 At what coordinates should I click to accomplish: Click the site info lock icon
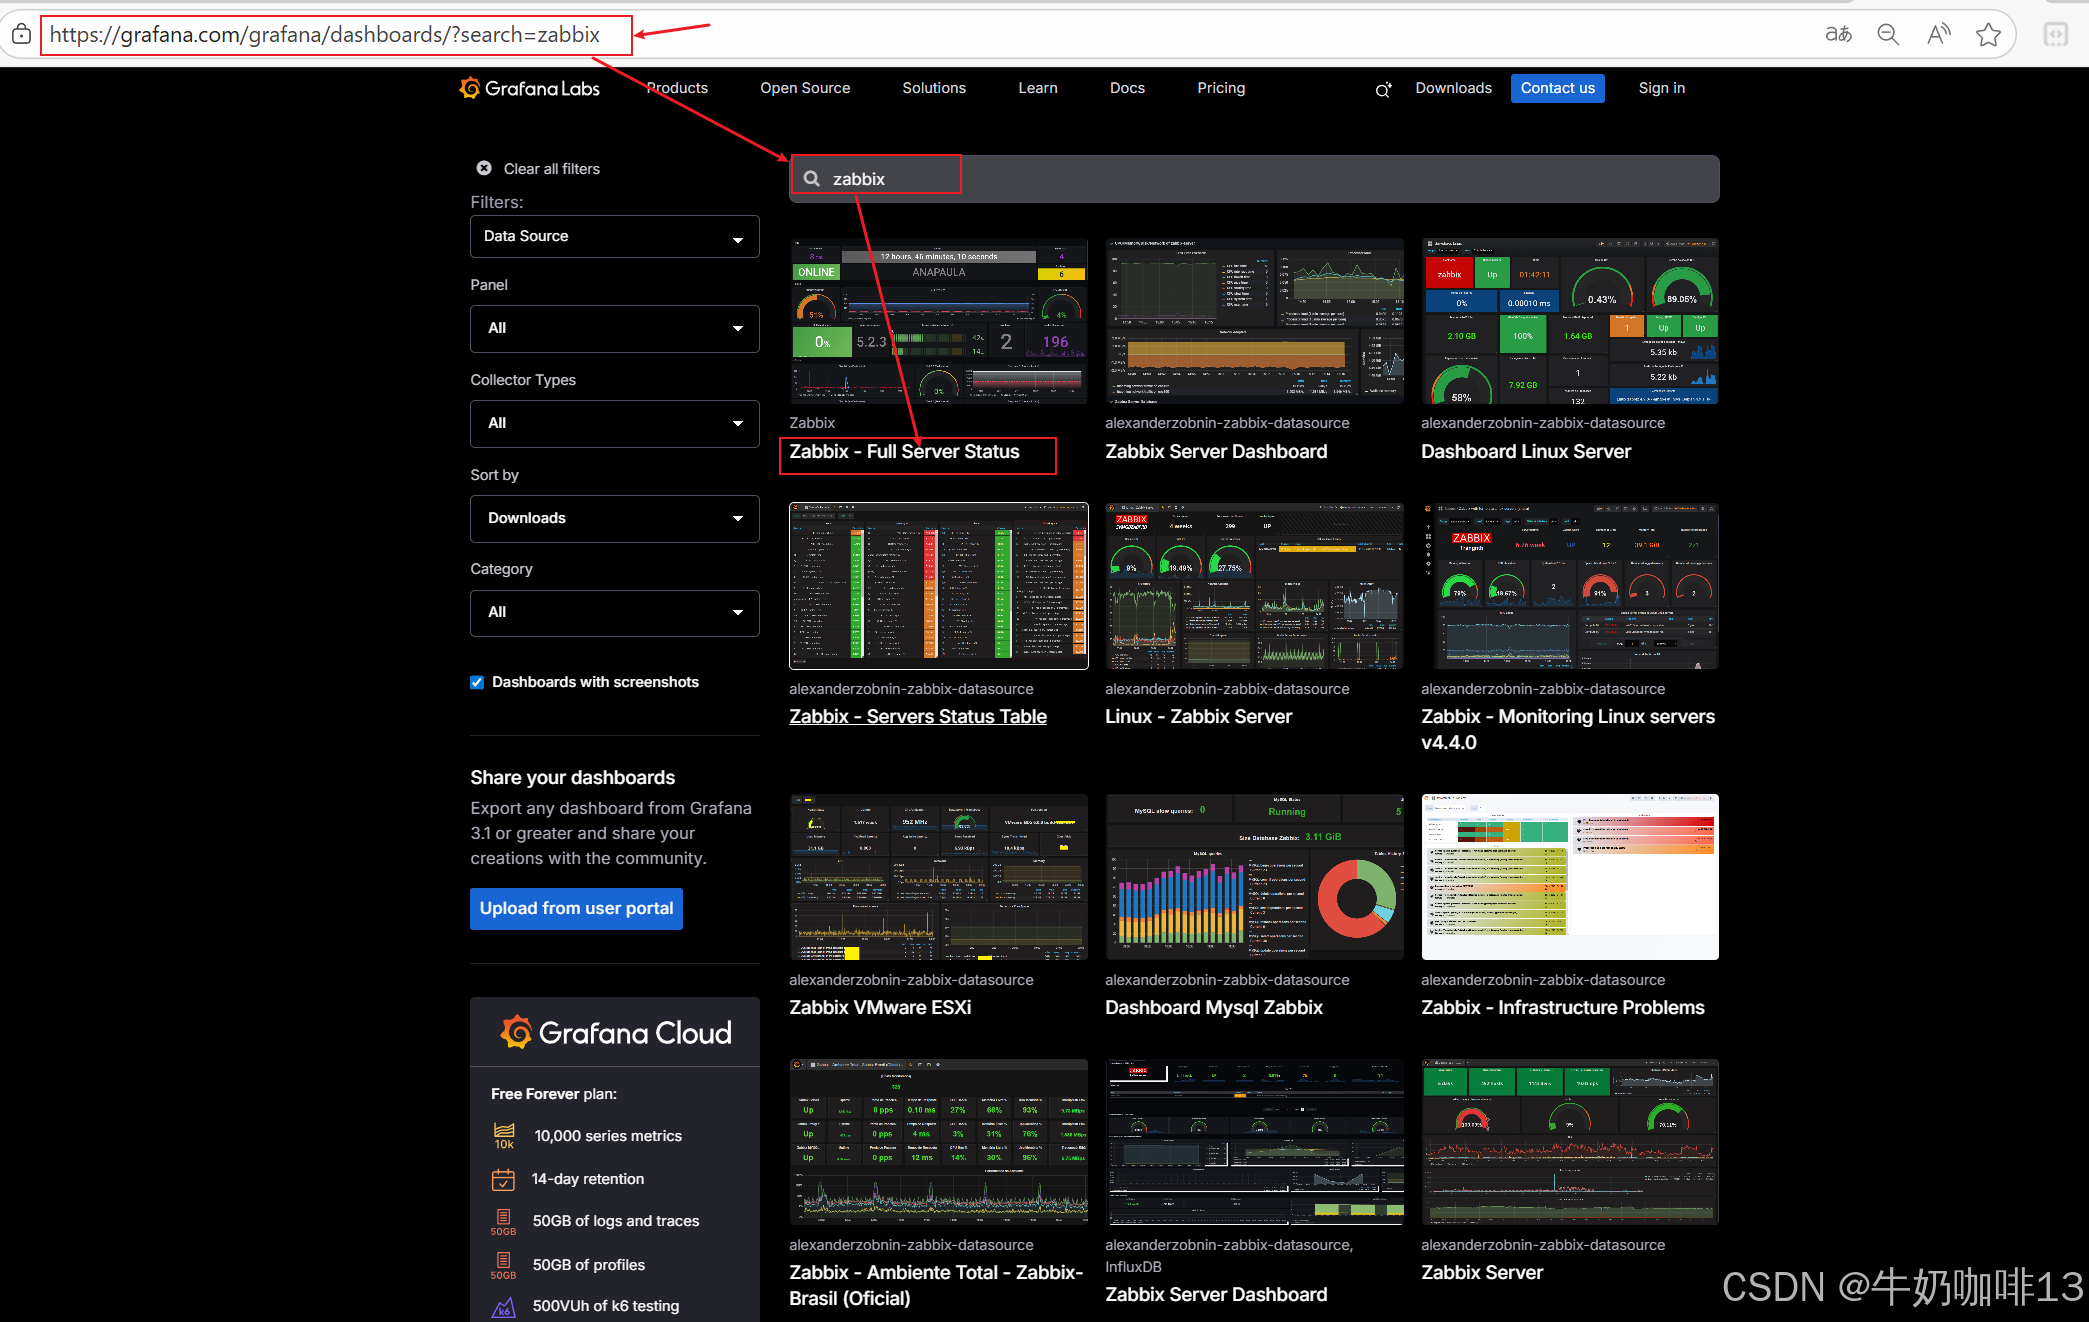pos(21,35)
